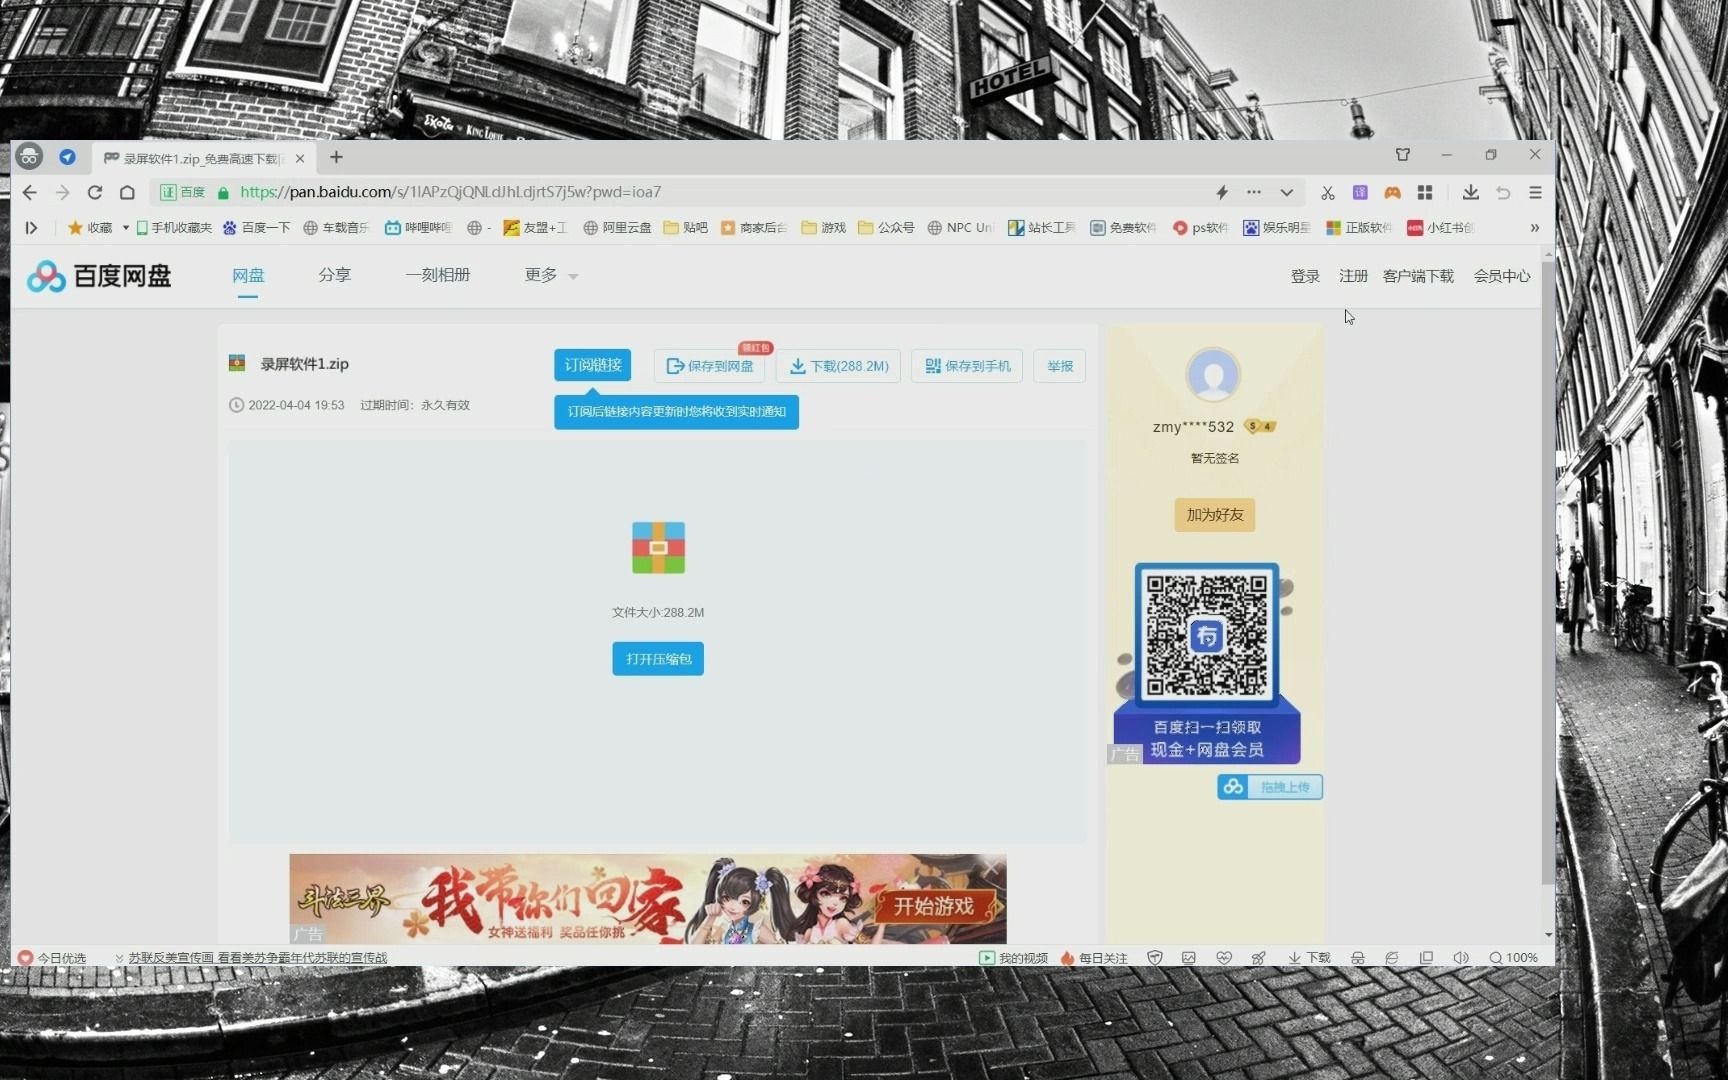This screenshot has width=1728, height=1080.
Task: Open the extensions grid icon
Action: point(1425,192)
